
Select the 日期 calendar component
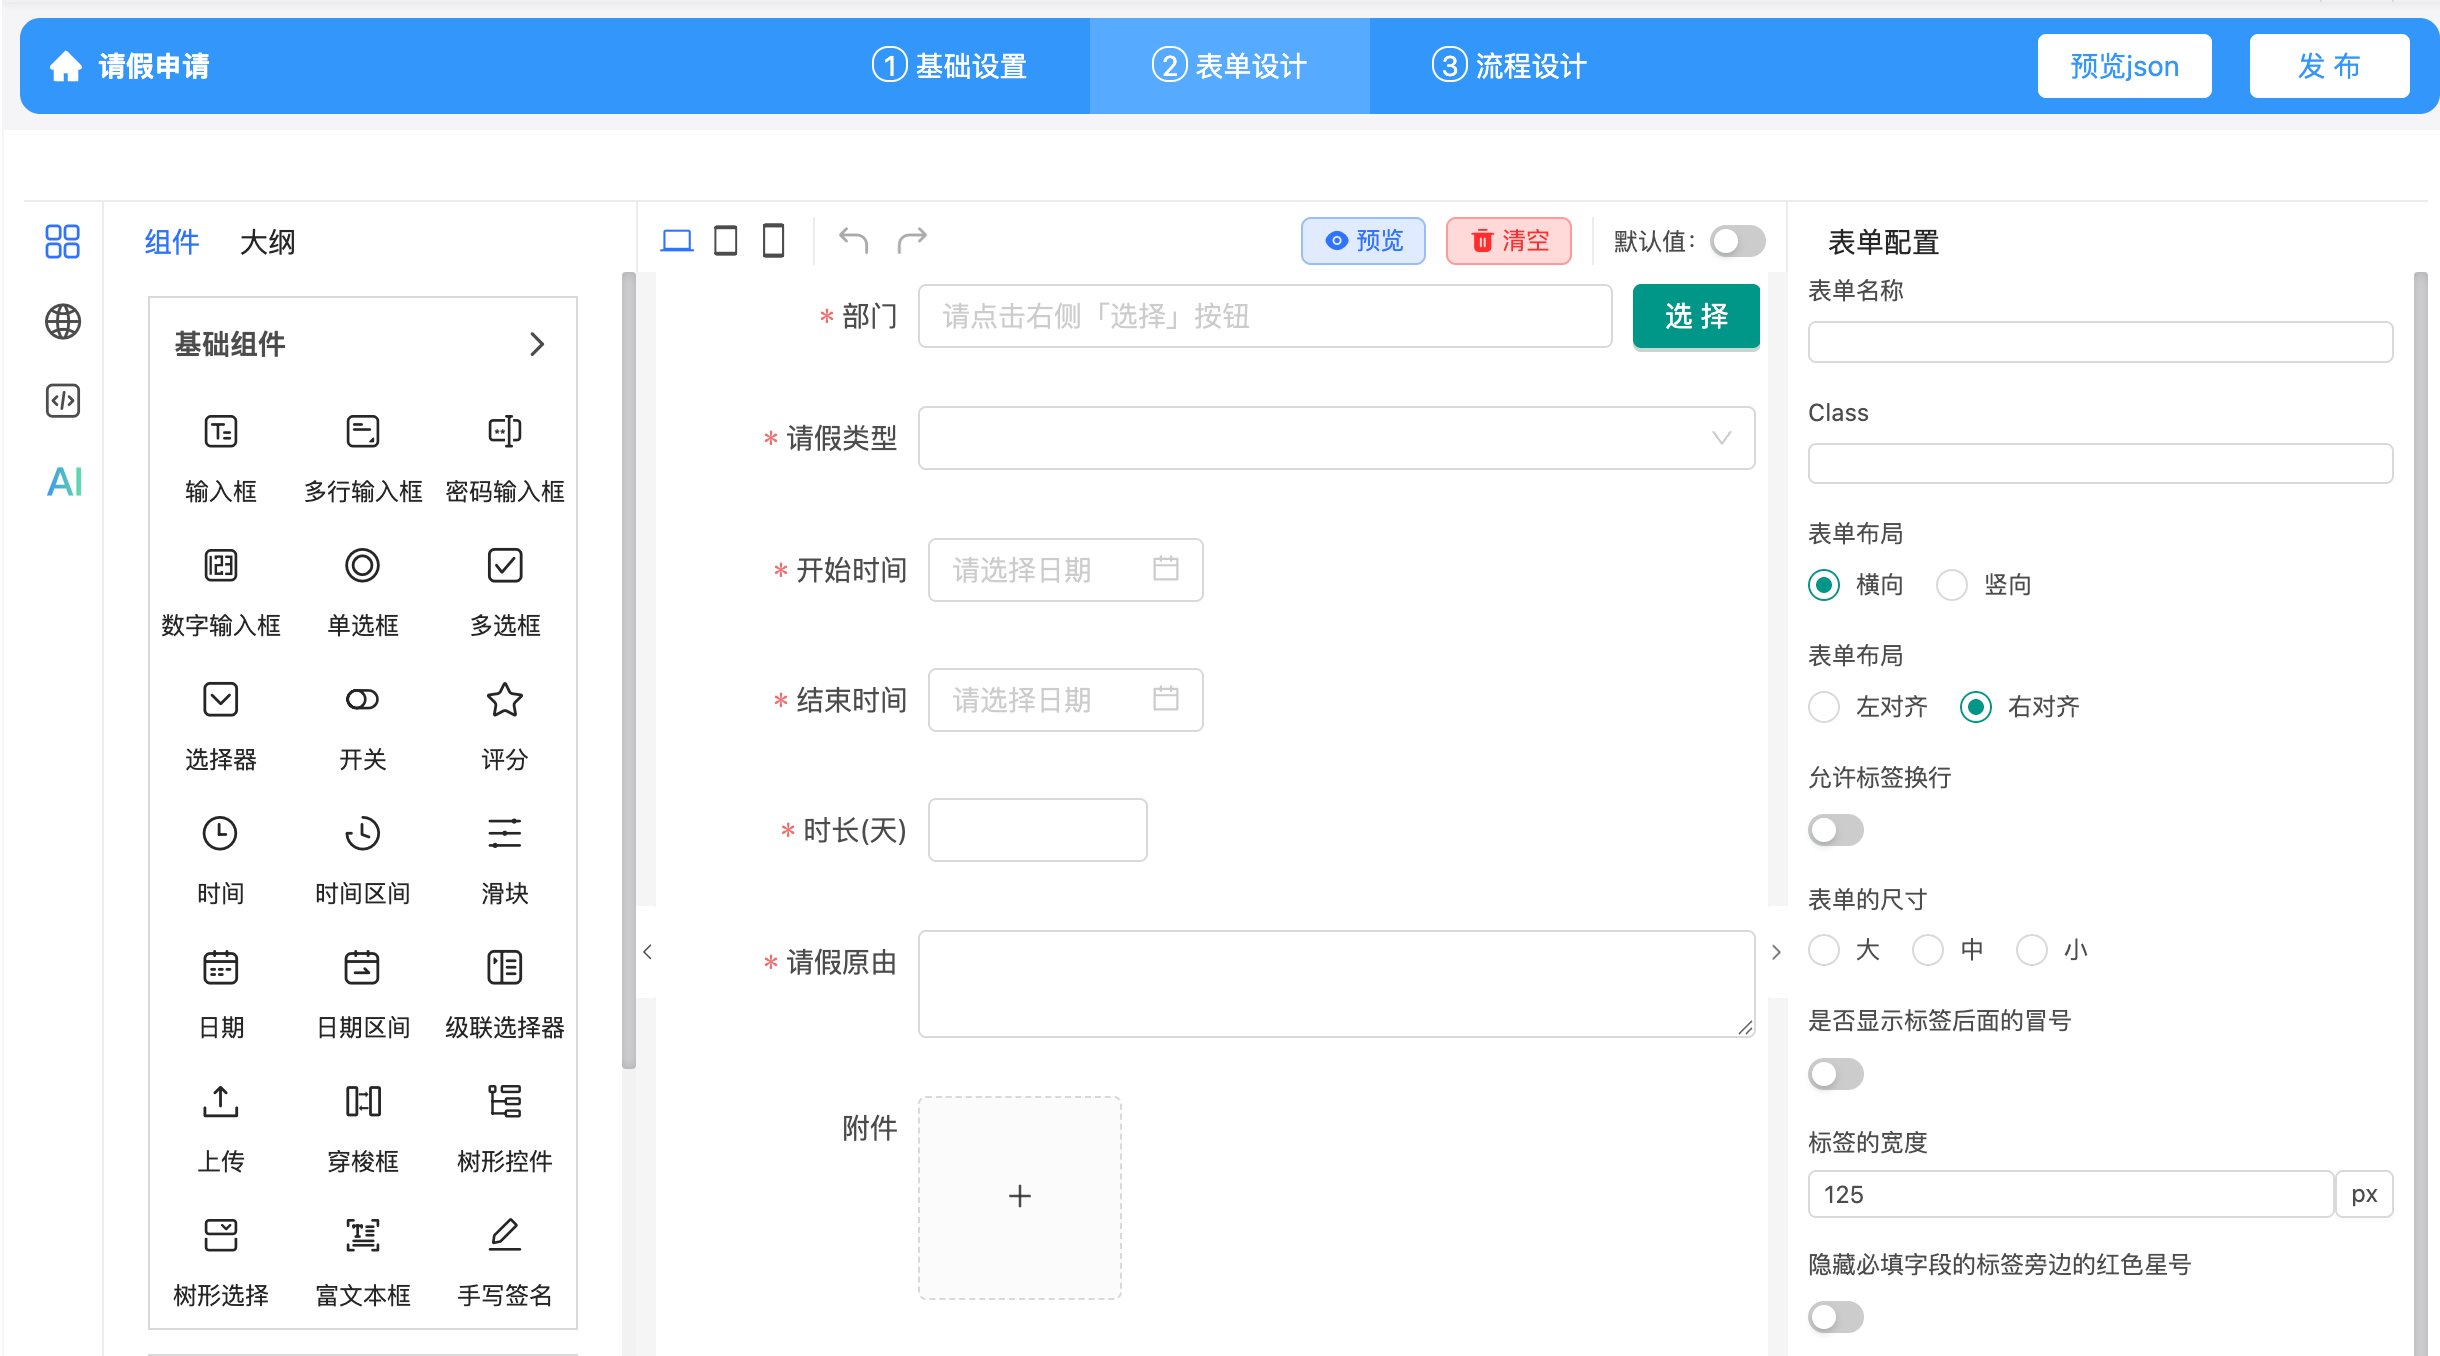(221, 993)
